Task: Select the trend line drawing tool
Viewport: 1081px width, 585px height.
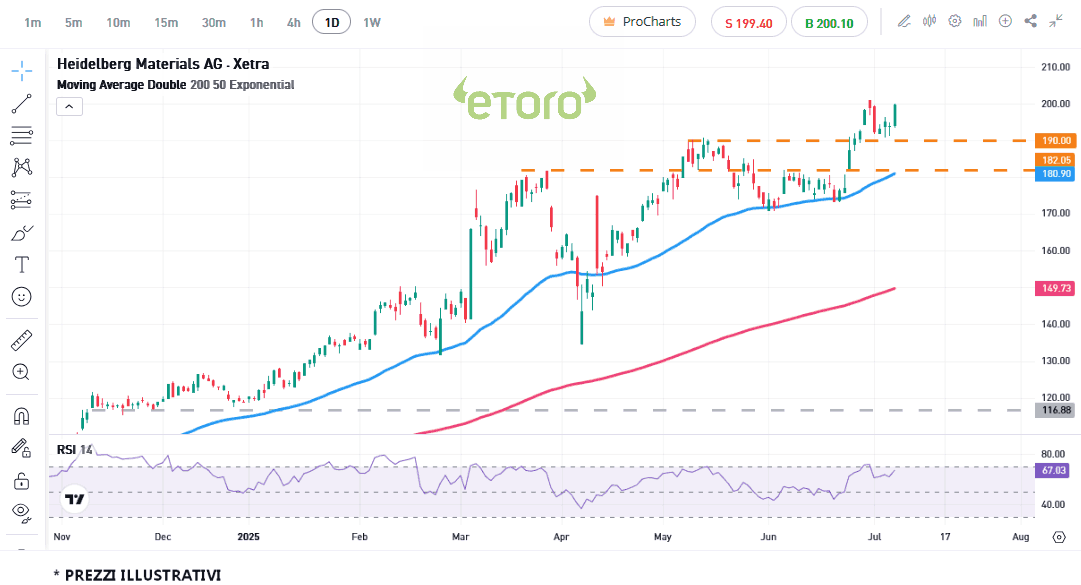Action: tap(21, 104)
